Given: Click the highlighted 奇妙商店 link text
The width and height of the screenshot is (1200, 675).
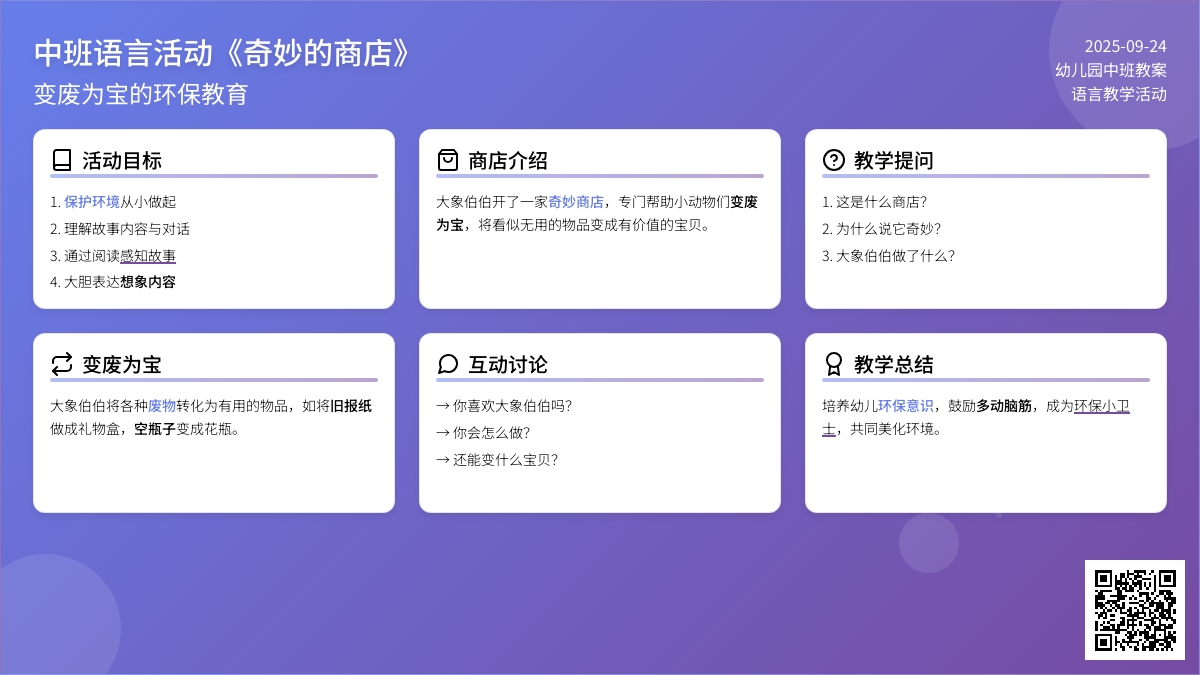Looking at the screenshot, I should pyautogui.click(x=576, y=201).
